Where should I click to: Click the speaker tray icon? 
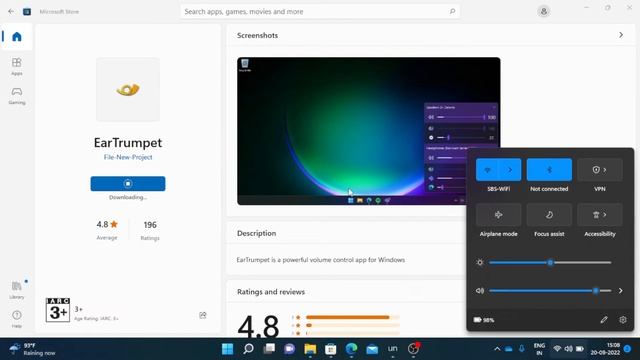[x=568, y=349]
